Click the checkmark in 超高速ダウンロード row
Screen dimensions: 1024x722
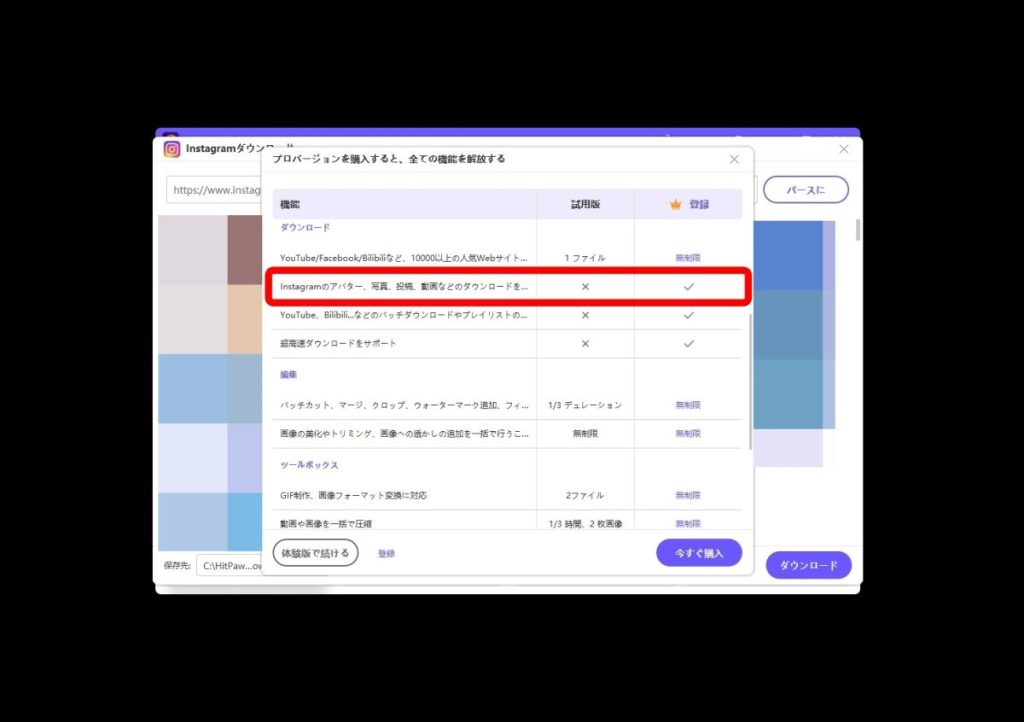[x=688, y=343]
